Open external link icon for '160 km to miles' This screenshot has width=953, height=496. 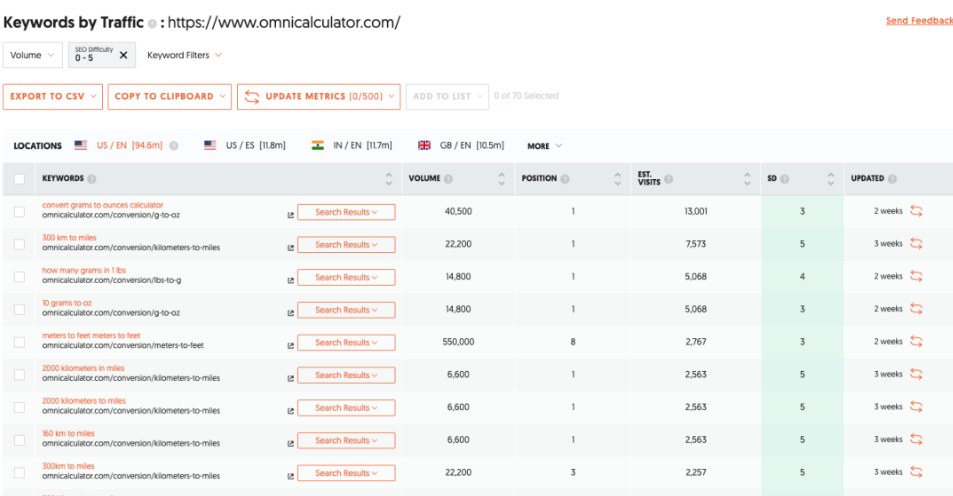(291, 444)
